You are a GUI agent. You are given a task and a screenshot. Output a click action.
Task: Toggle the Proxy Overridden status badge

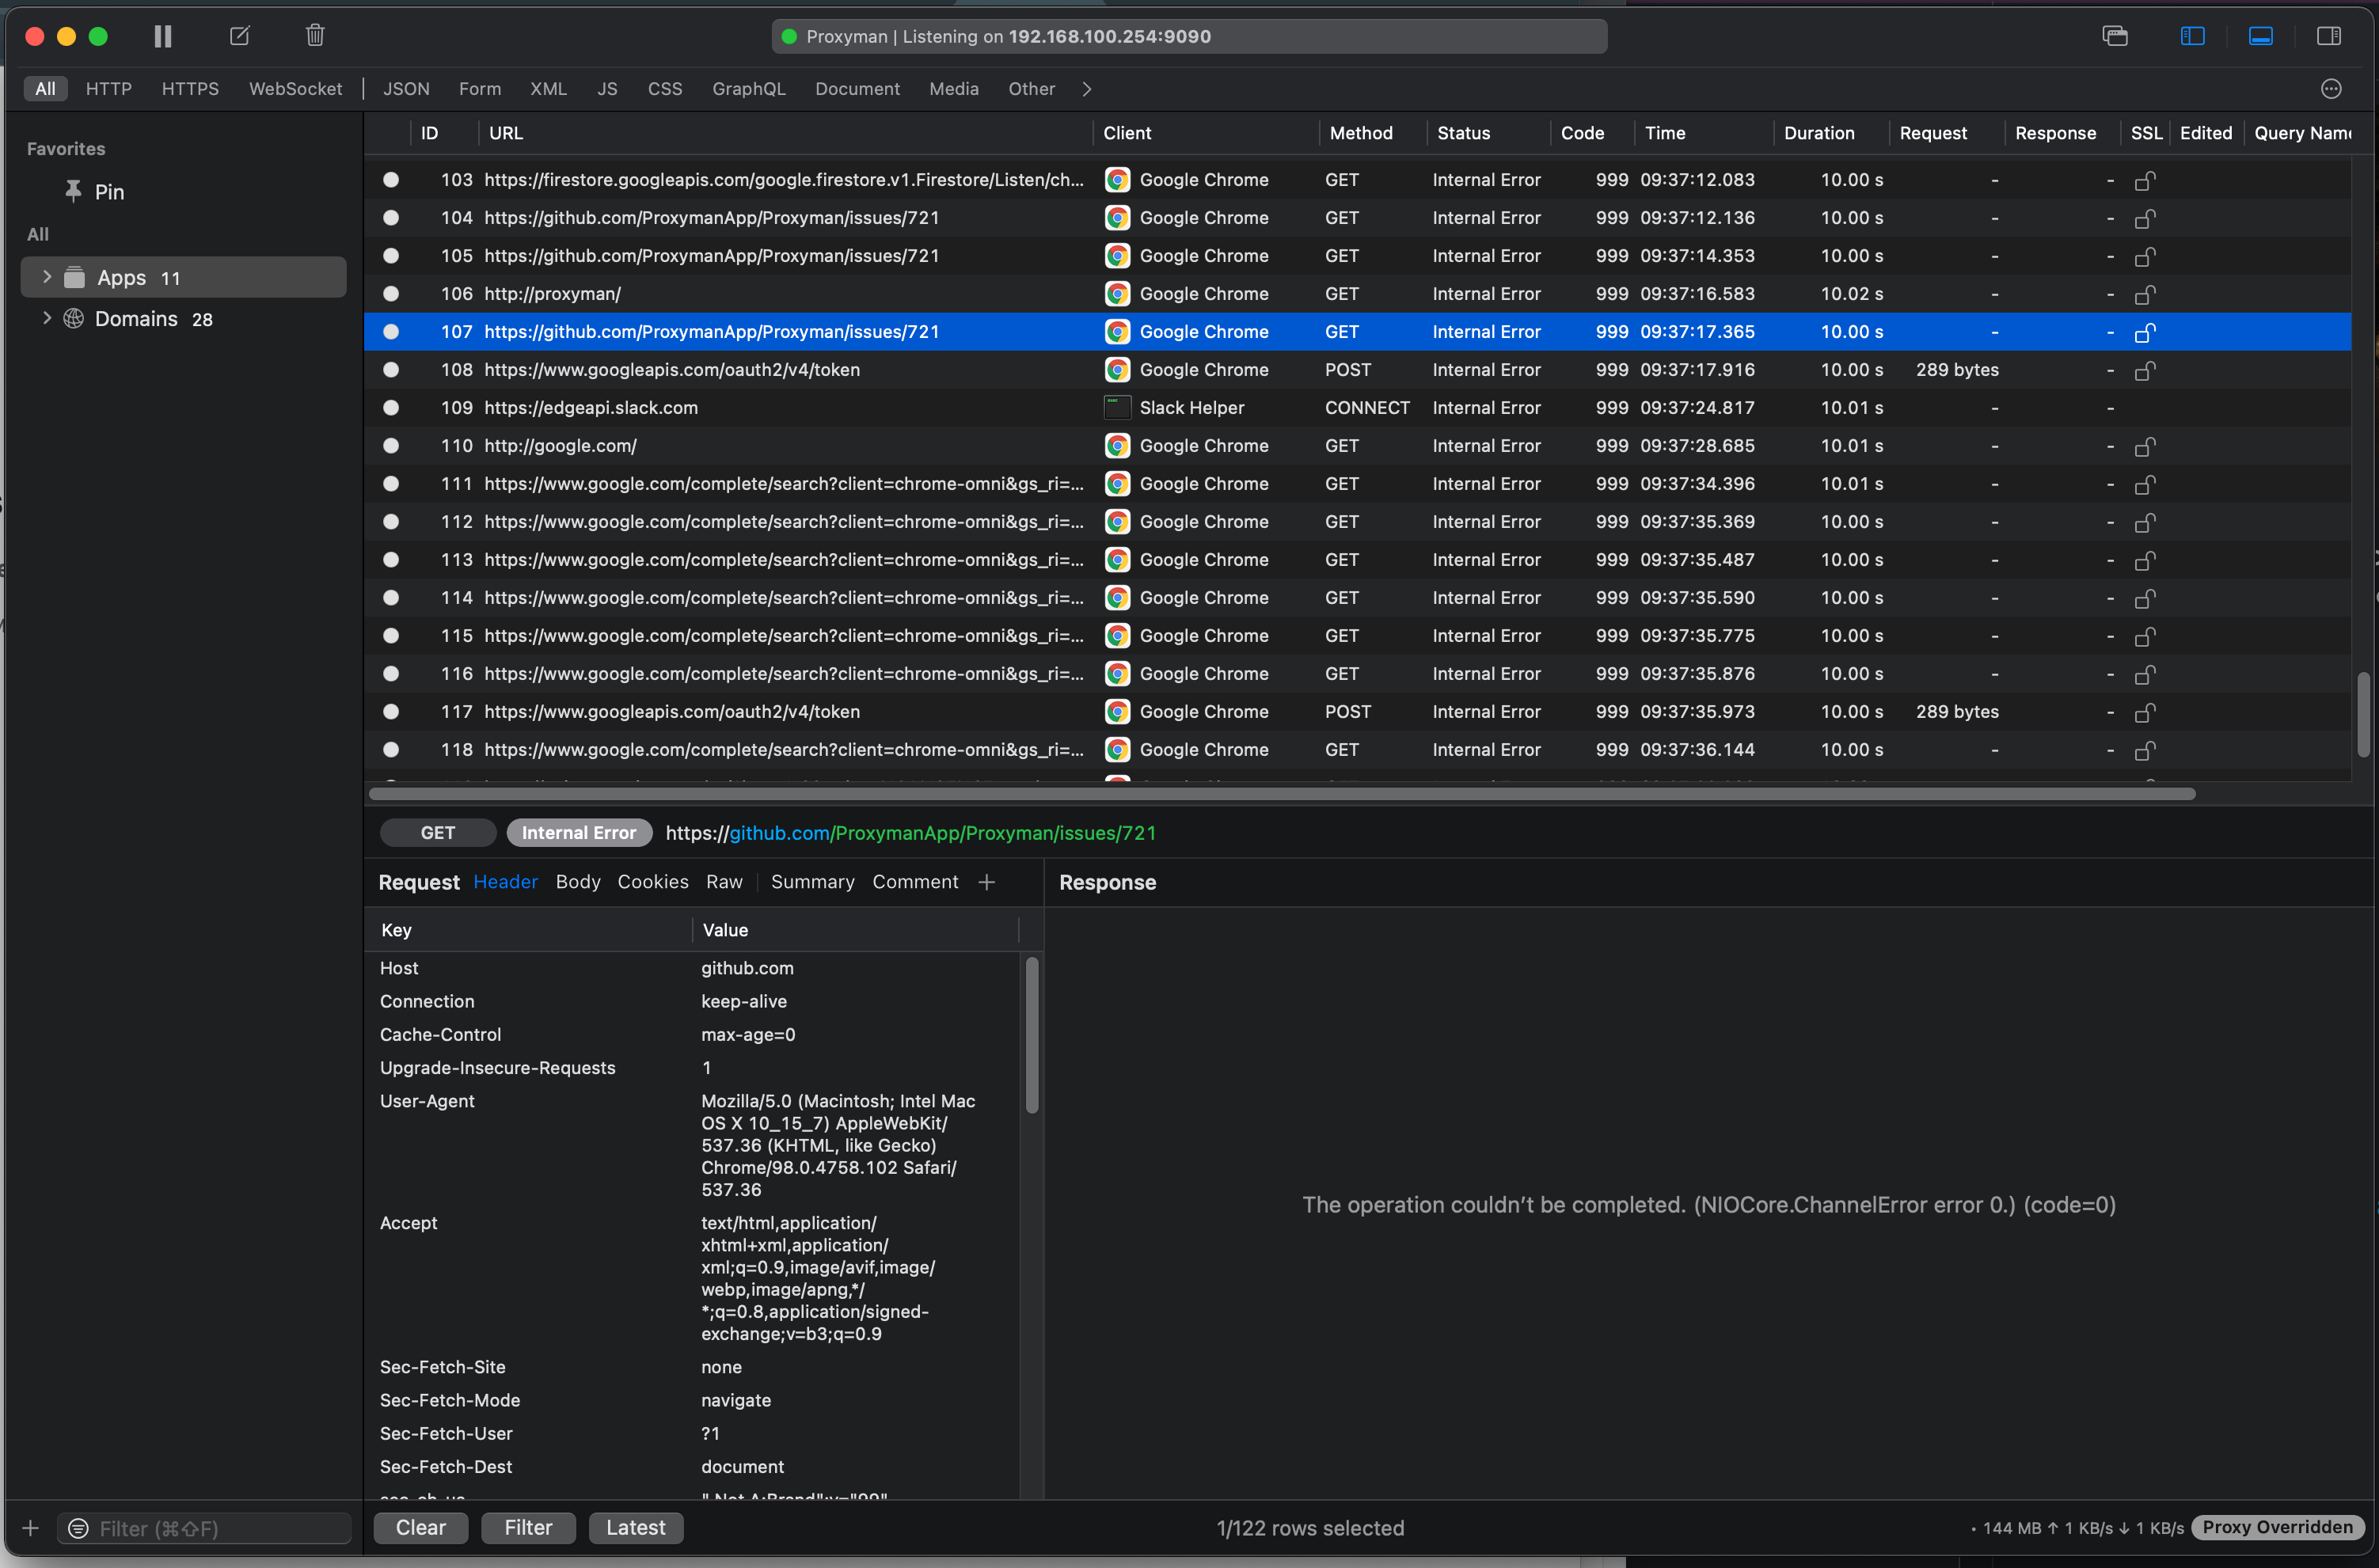2277,1527
